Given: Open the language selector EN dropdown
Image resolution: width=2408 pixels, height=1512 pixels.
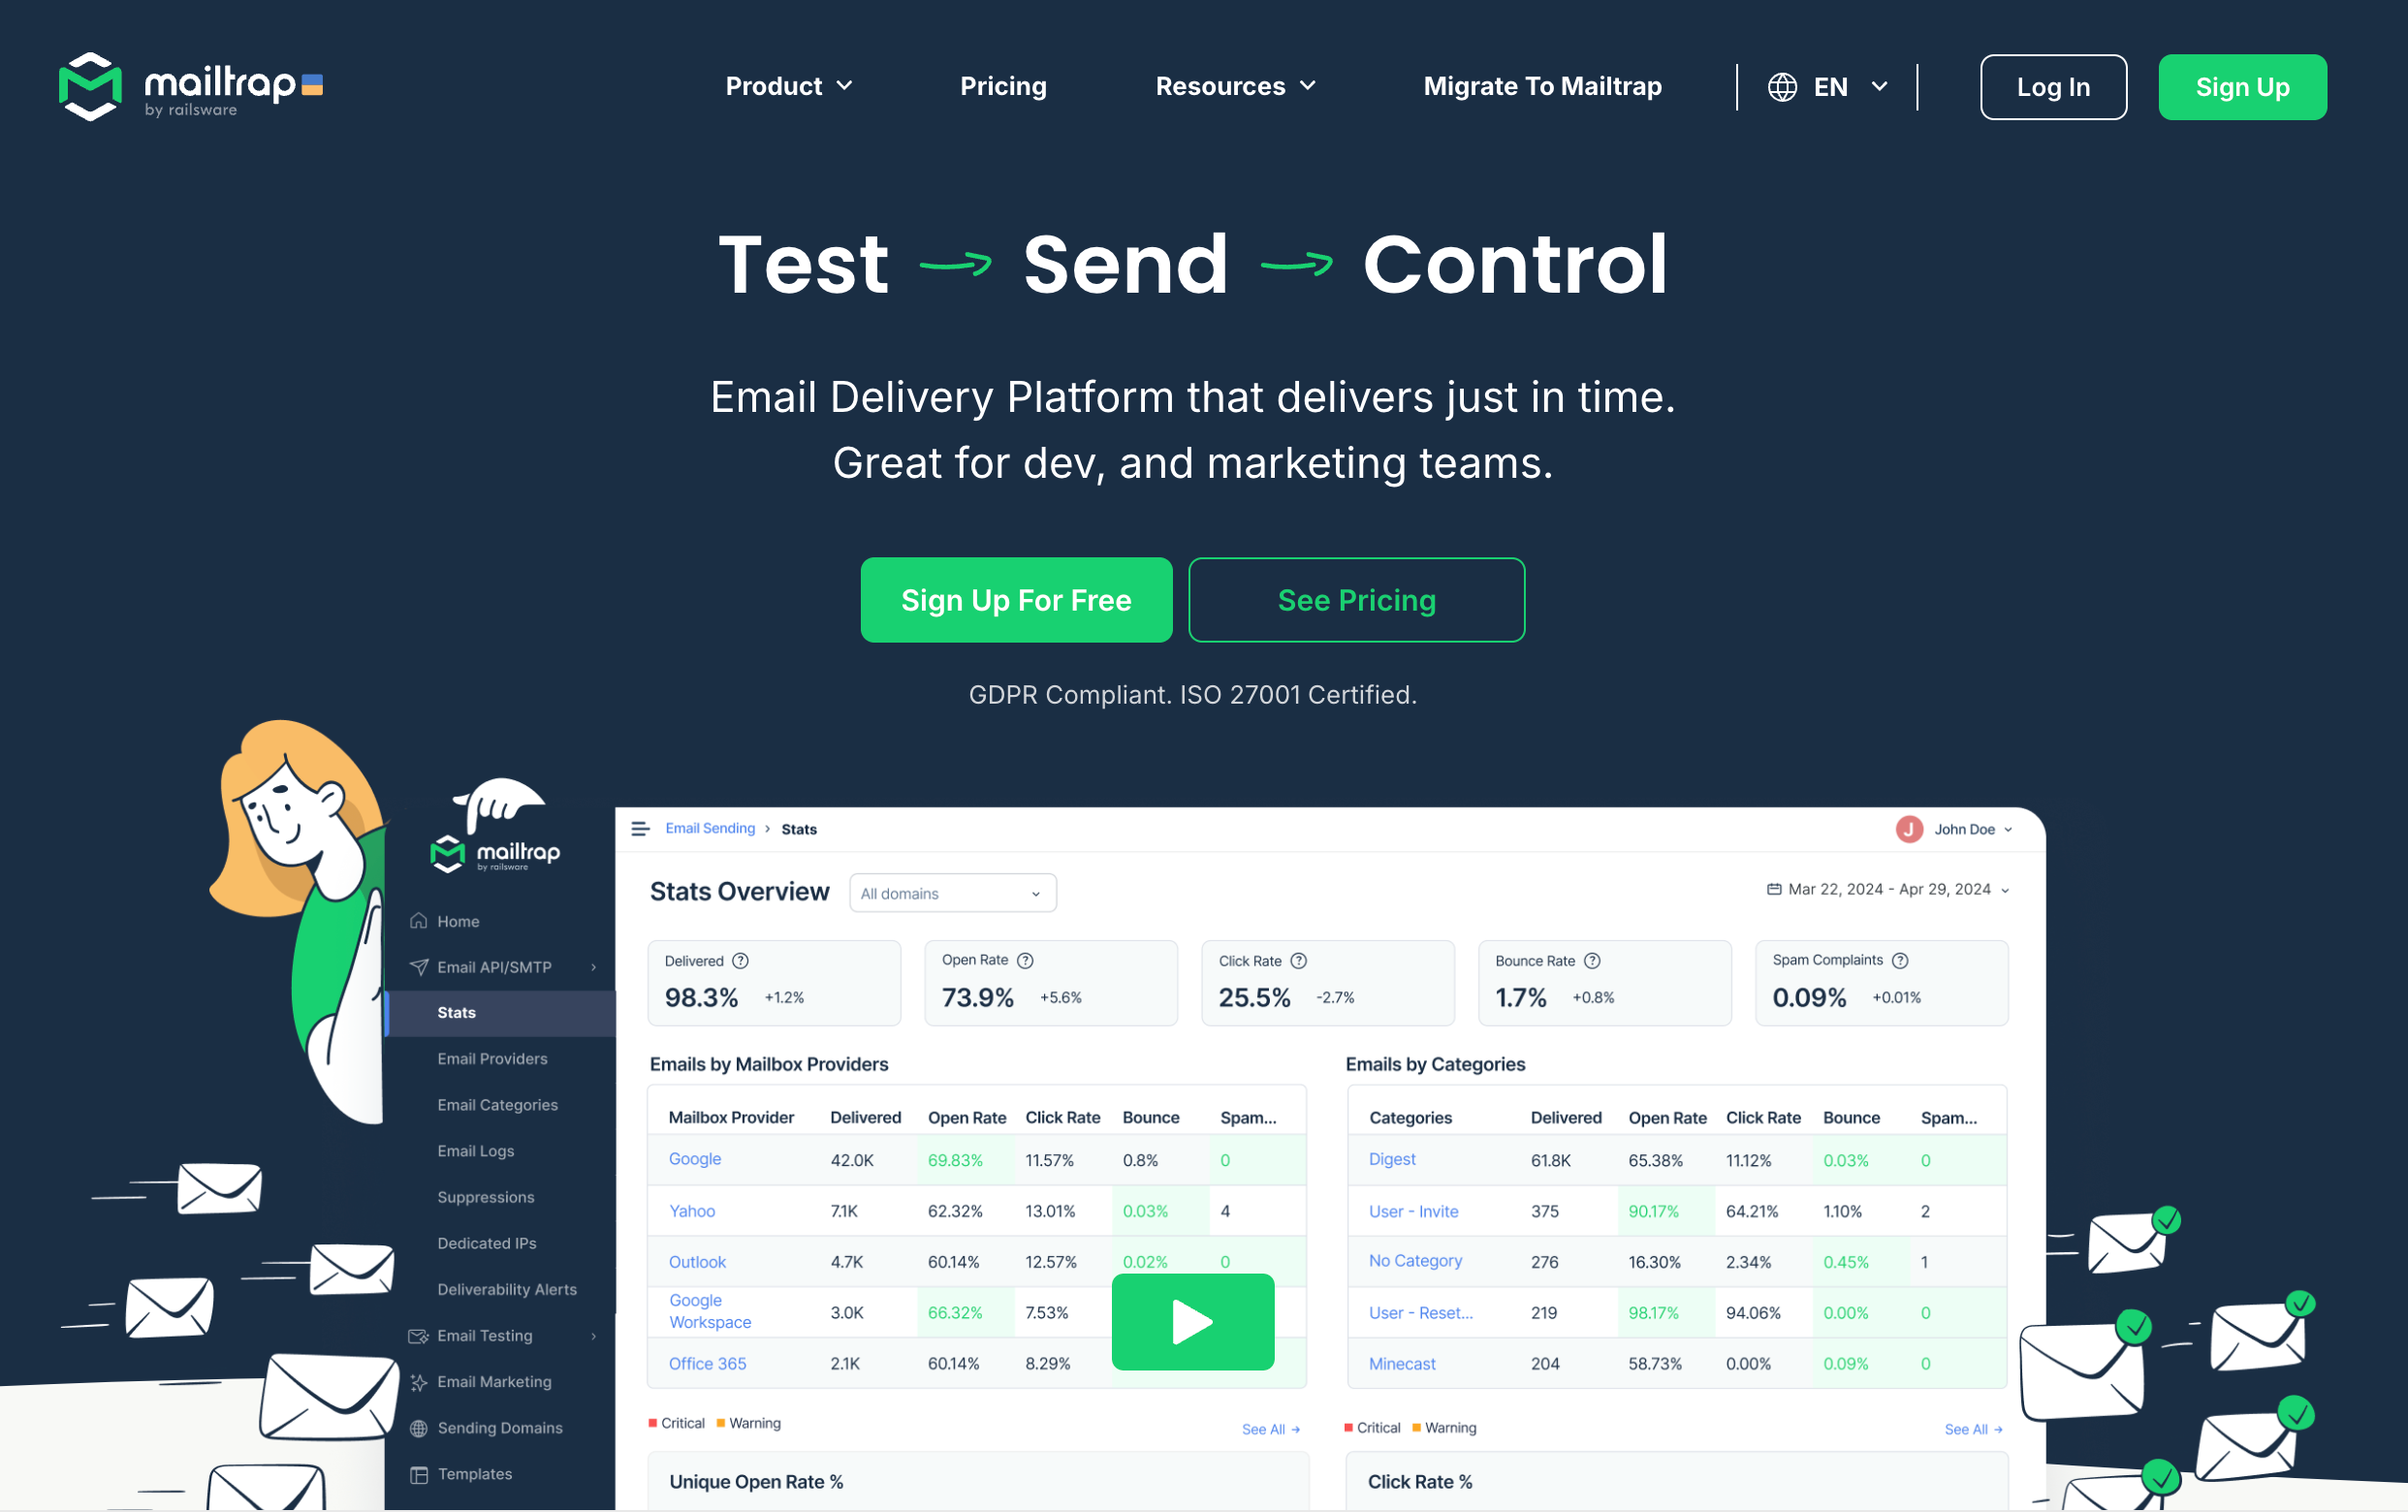Looking at the screenshot, I should click(x=1829, y=87).
